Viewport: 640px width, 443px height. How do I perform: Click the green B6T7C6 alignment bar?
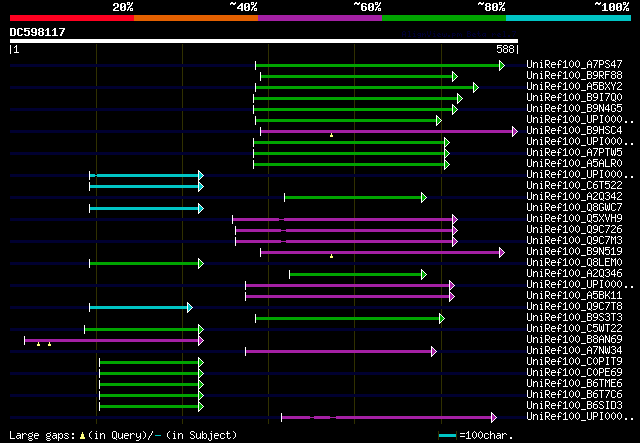coord(149,396)
